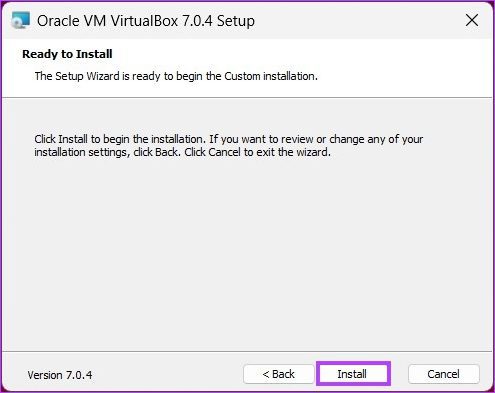Screen dimensions: 495x393
Task: Click the white header banner right of the heading
Action: 300,54
